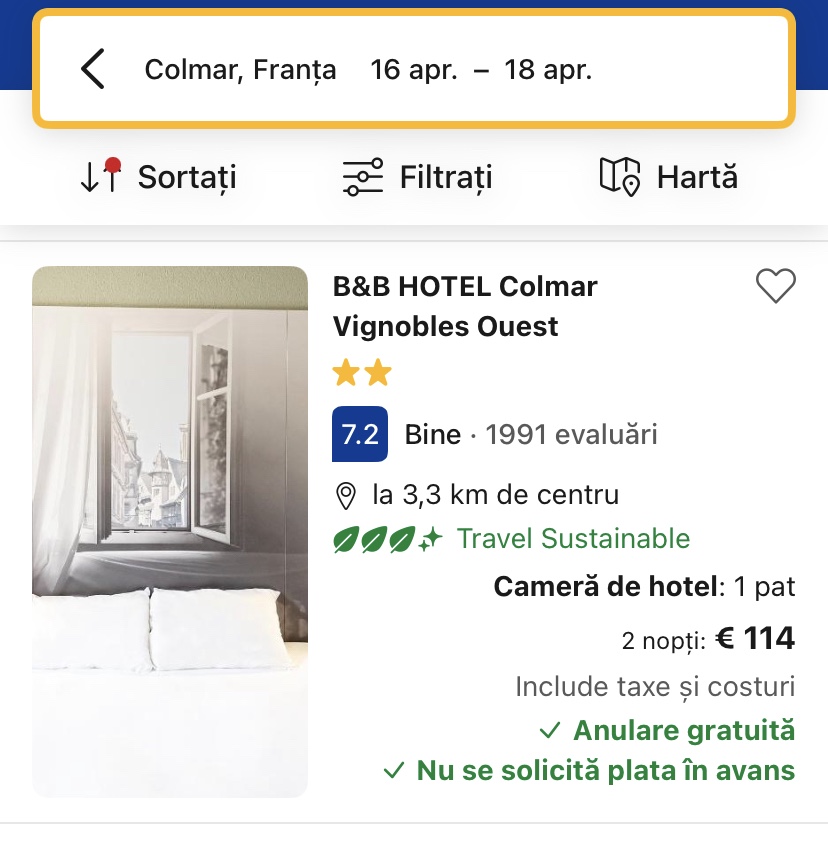Click the green Travel Sustainable leaves icon

pyautogui.click(x=387, y=539)
